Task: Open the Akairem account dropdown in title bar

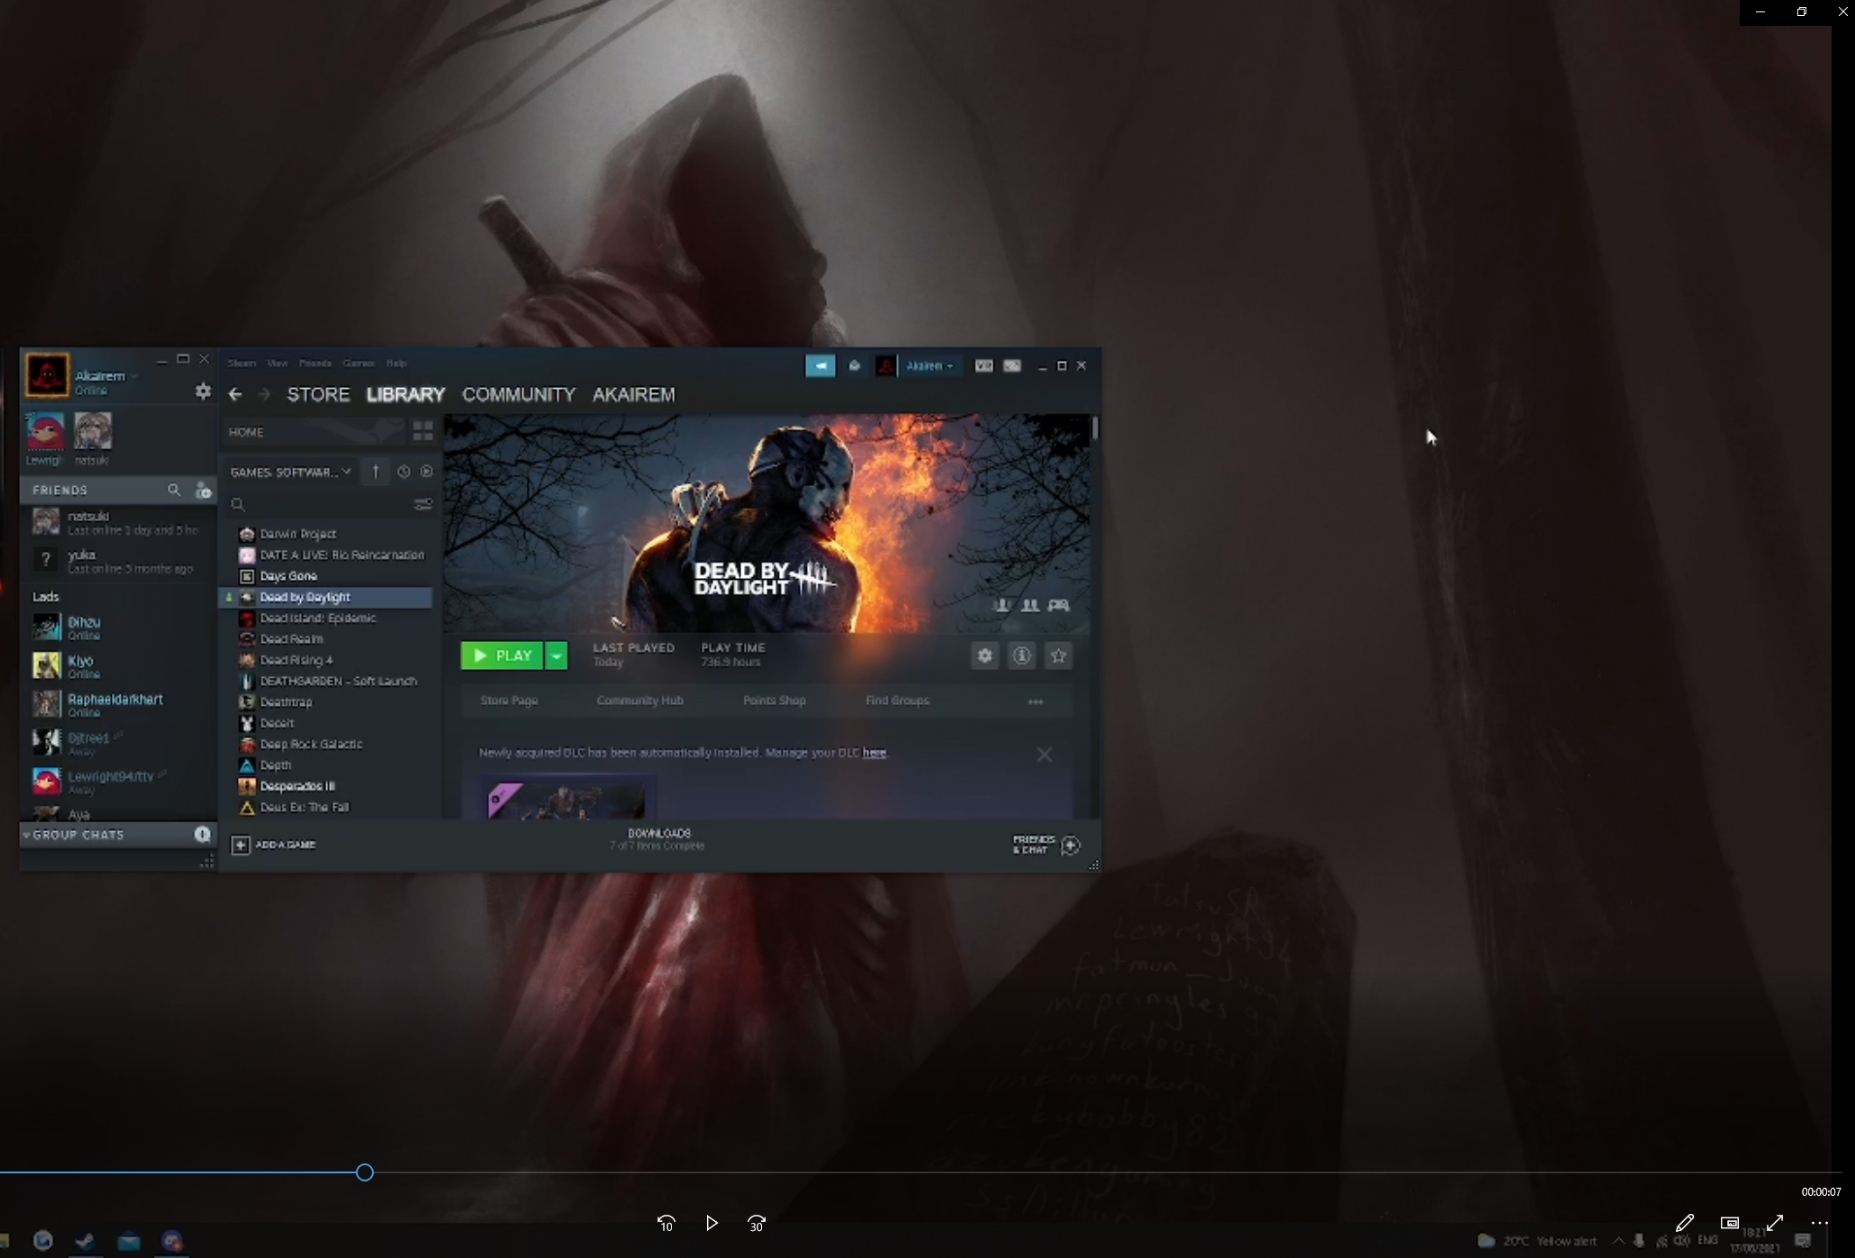Action: (929, 366)
